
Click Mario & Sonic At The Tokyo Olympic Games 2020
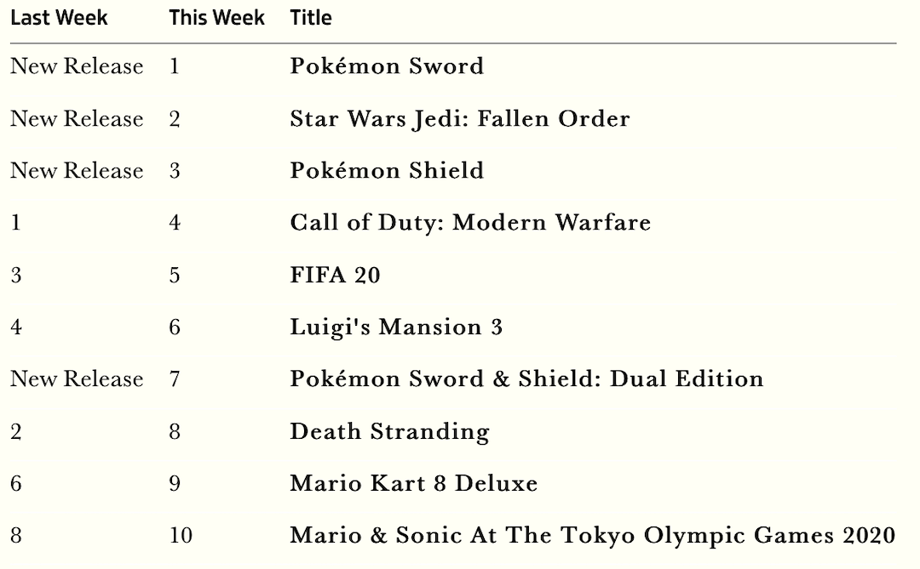point(593,536)
